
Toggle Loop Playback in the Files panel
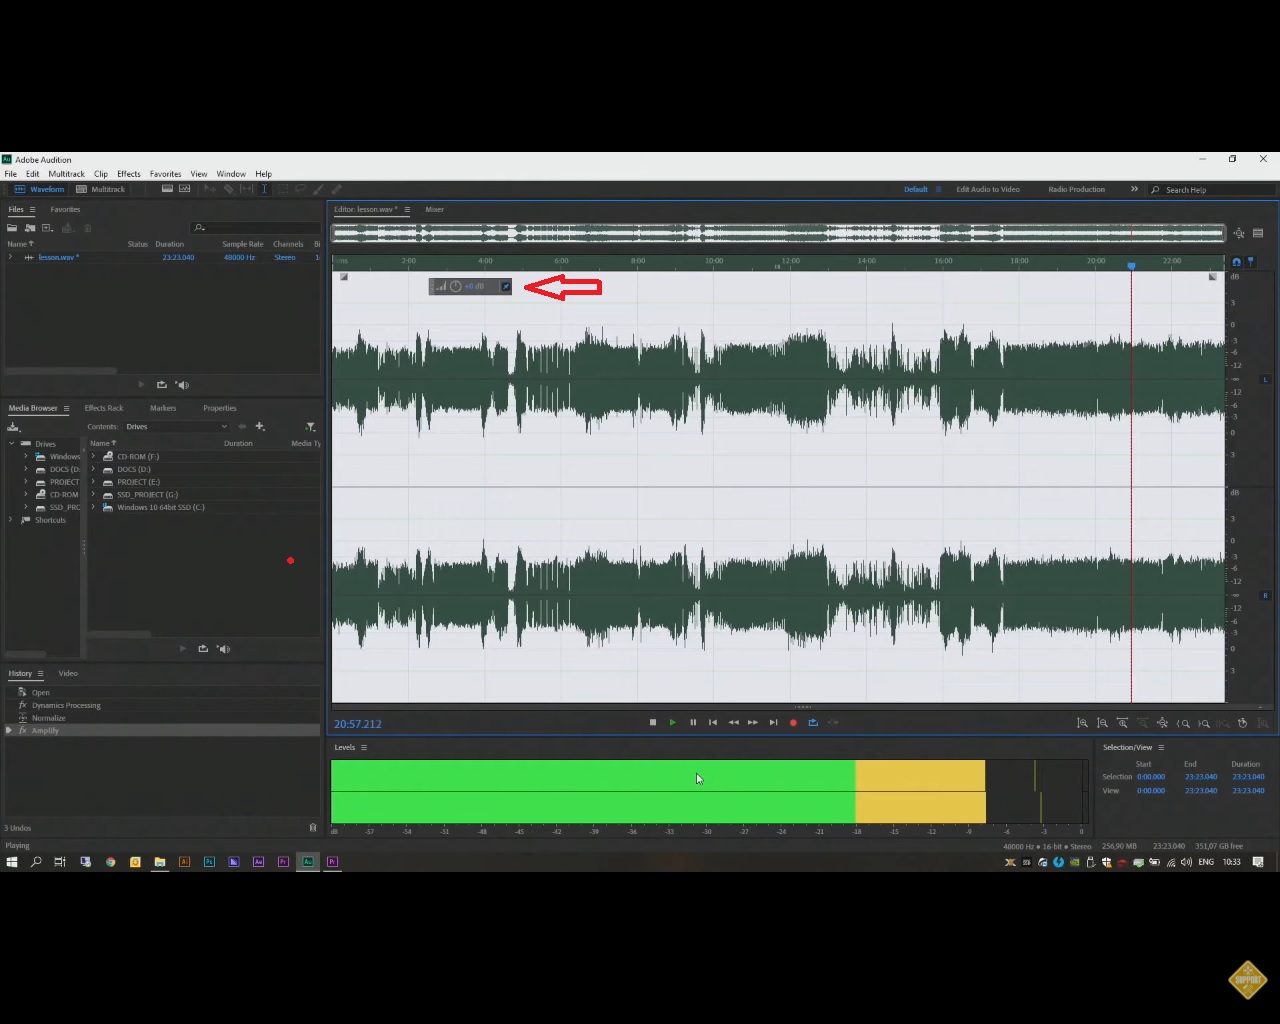pos(162,385)
